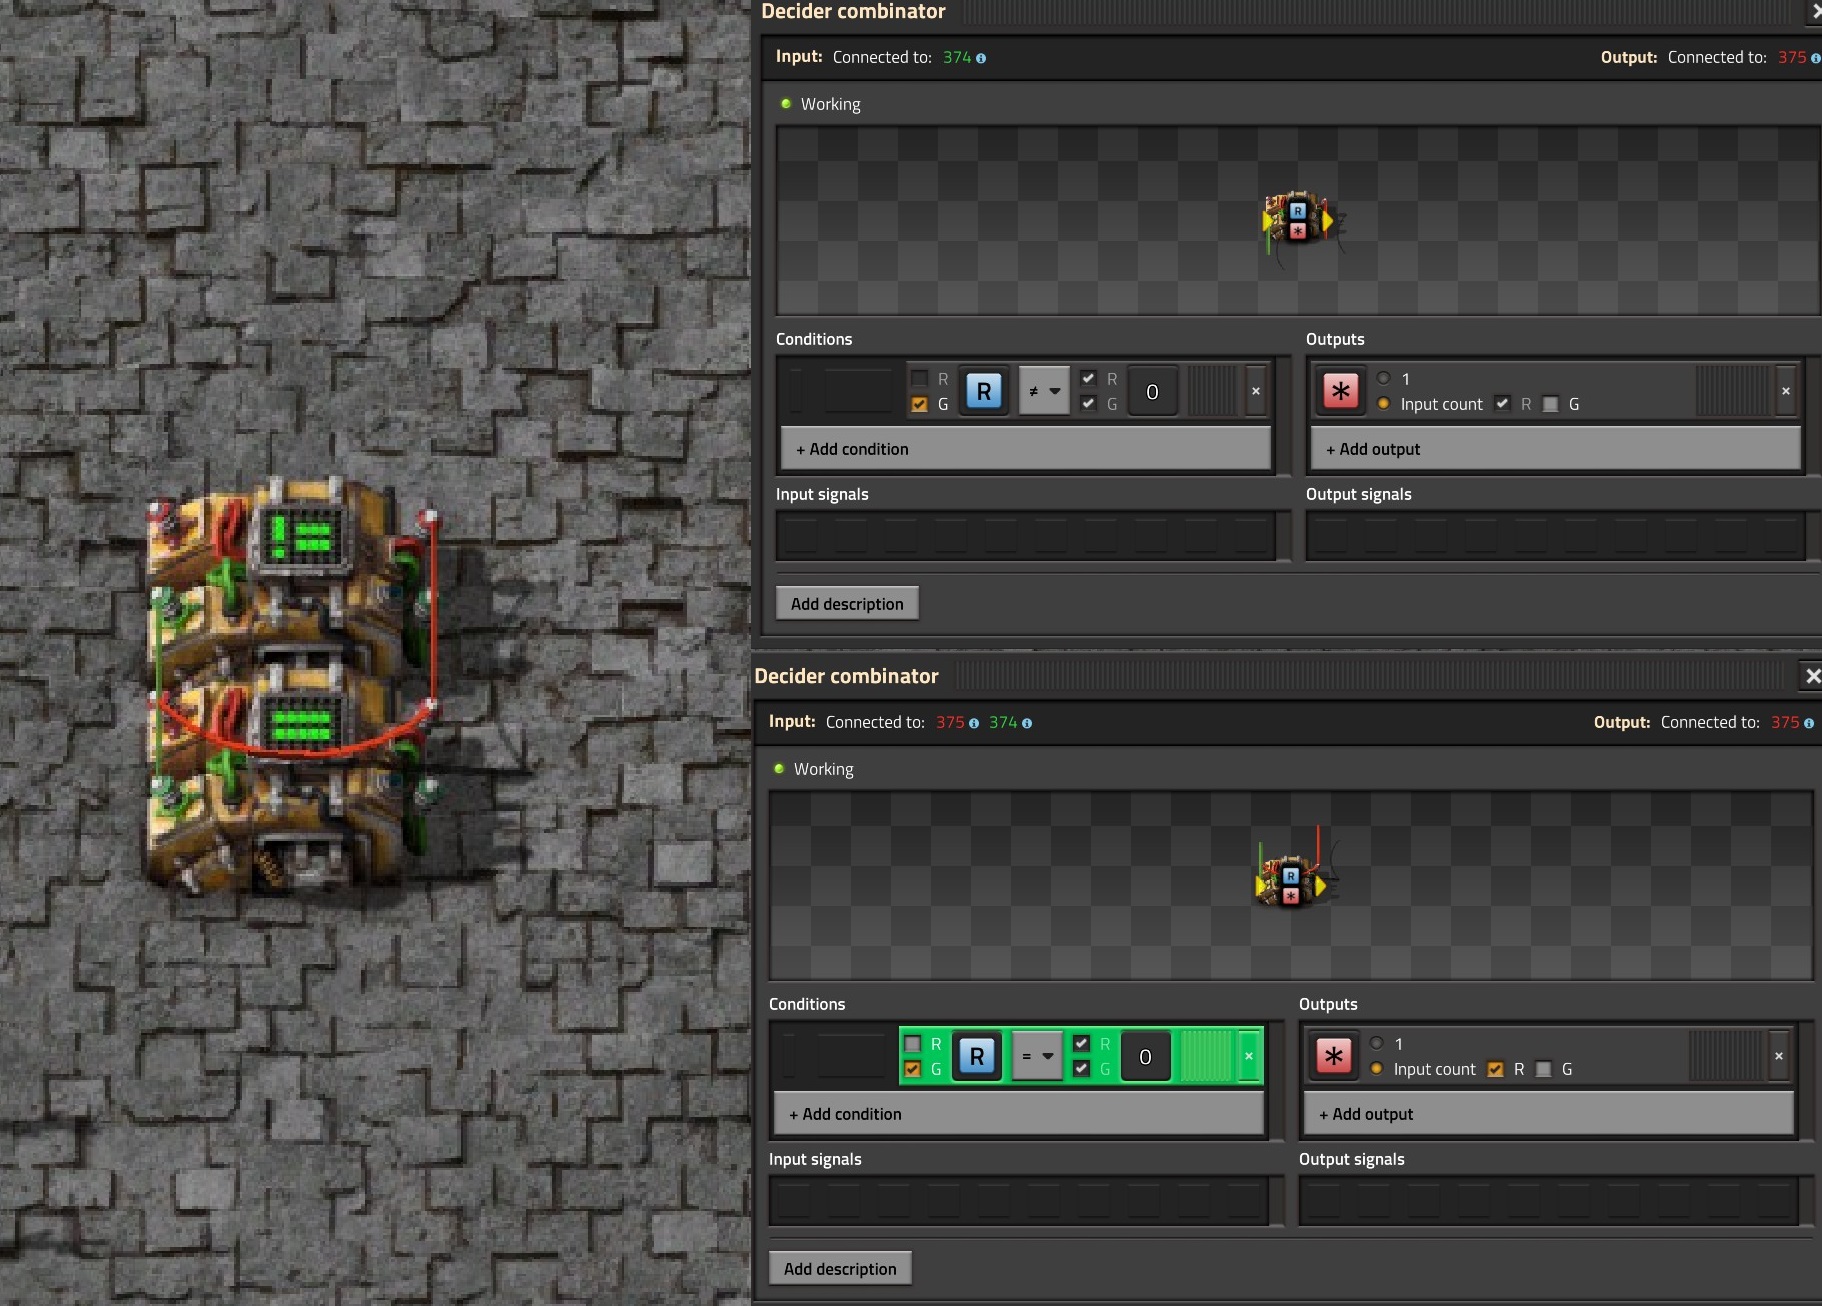This screenshot has width=1822, height=1306.
Task: Click the Everything asterisk icon in top Outputs
Action: (x=1340, y=391)
